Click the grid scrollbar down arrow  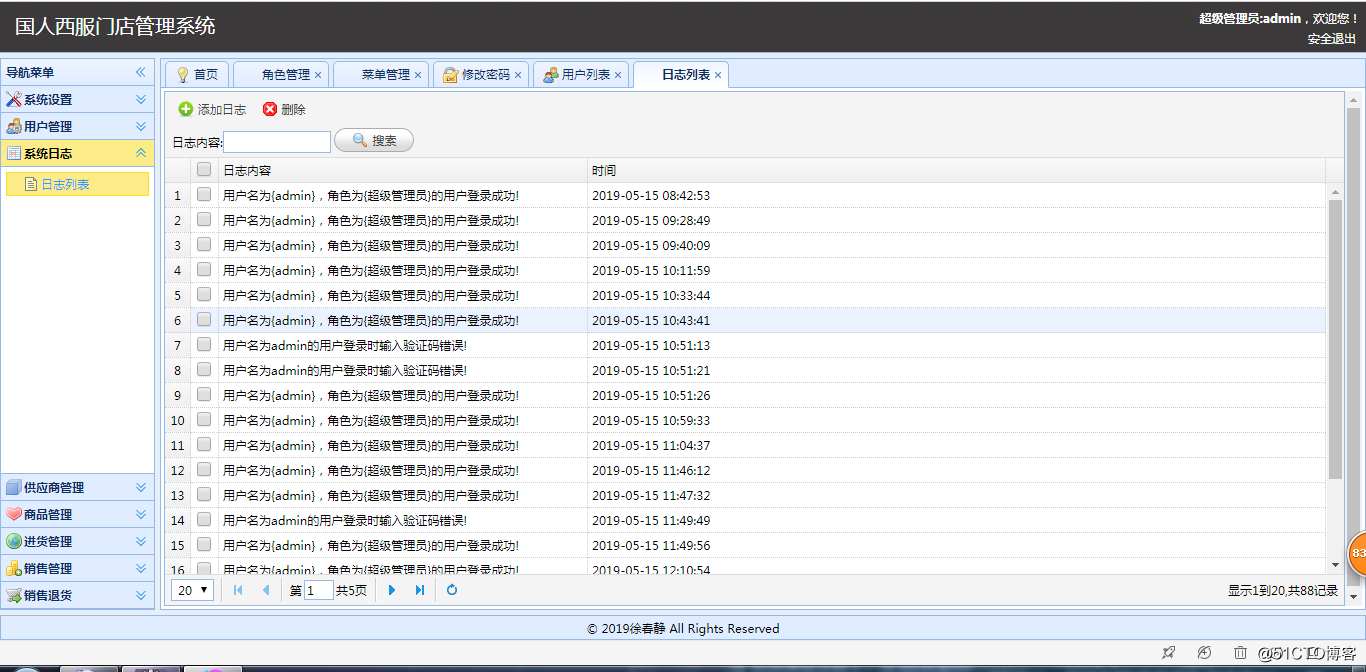[1335, 565]
